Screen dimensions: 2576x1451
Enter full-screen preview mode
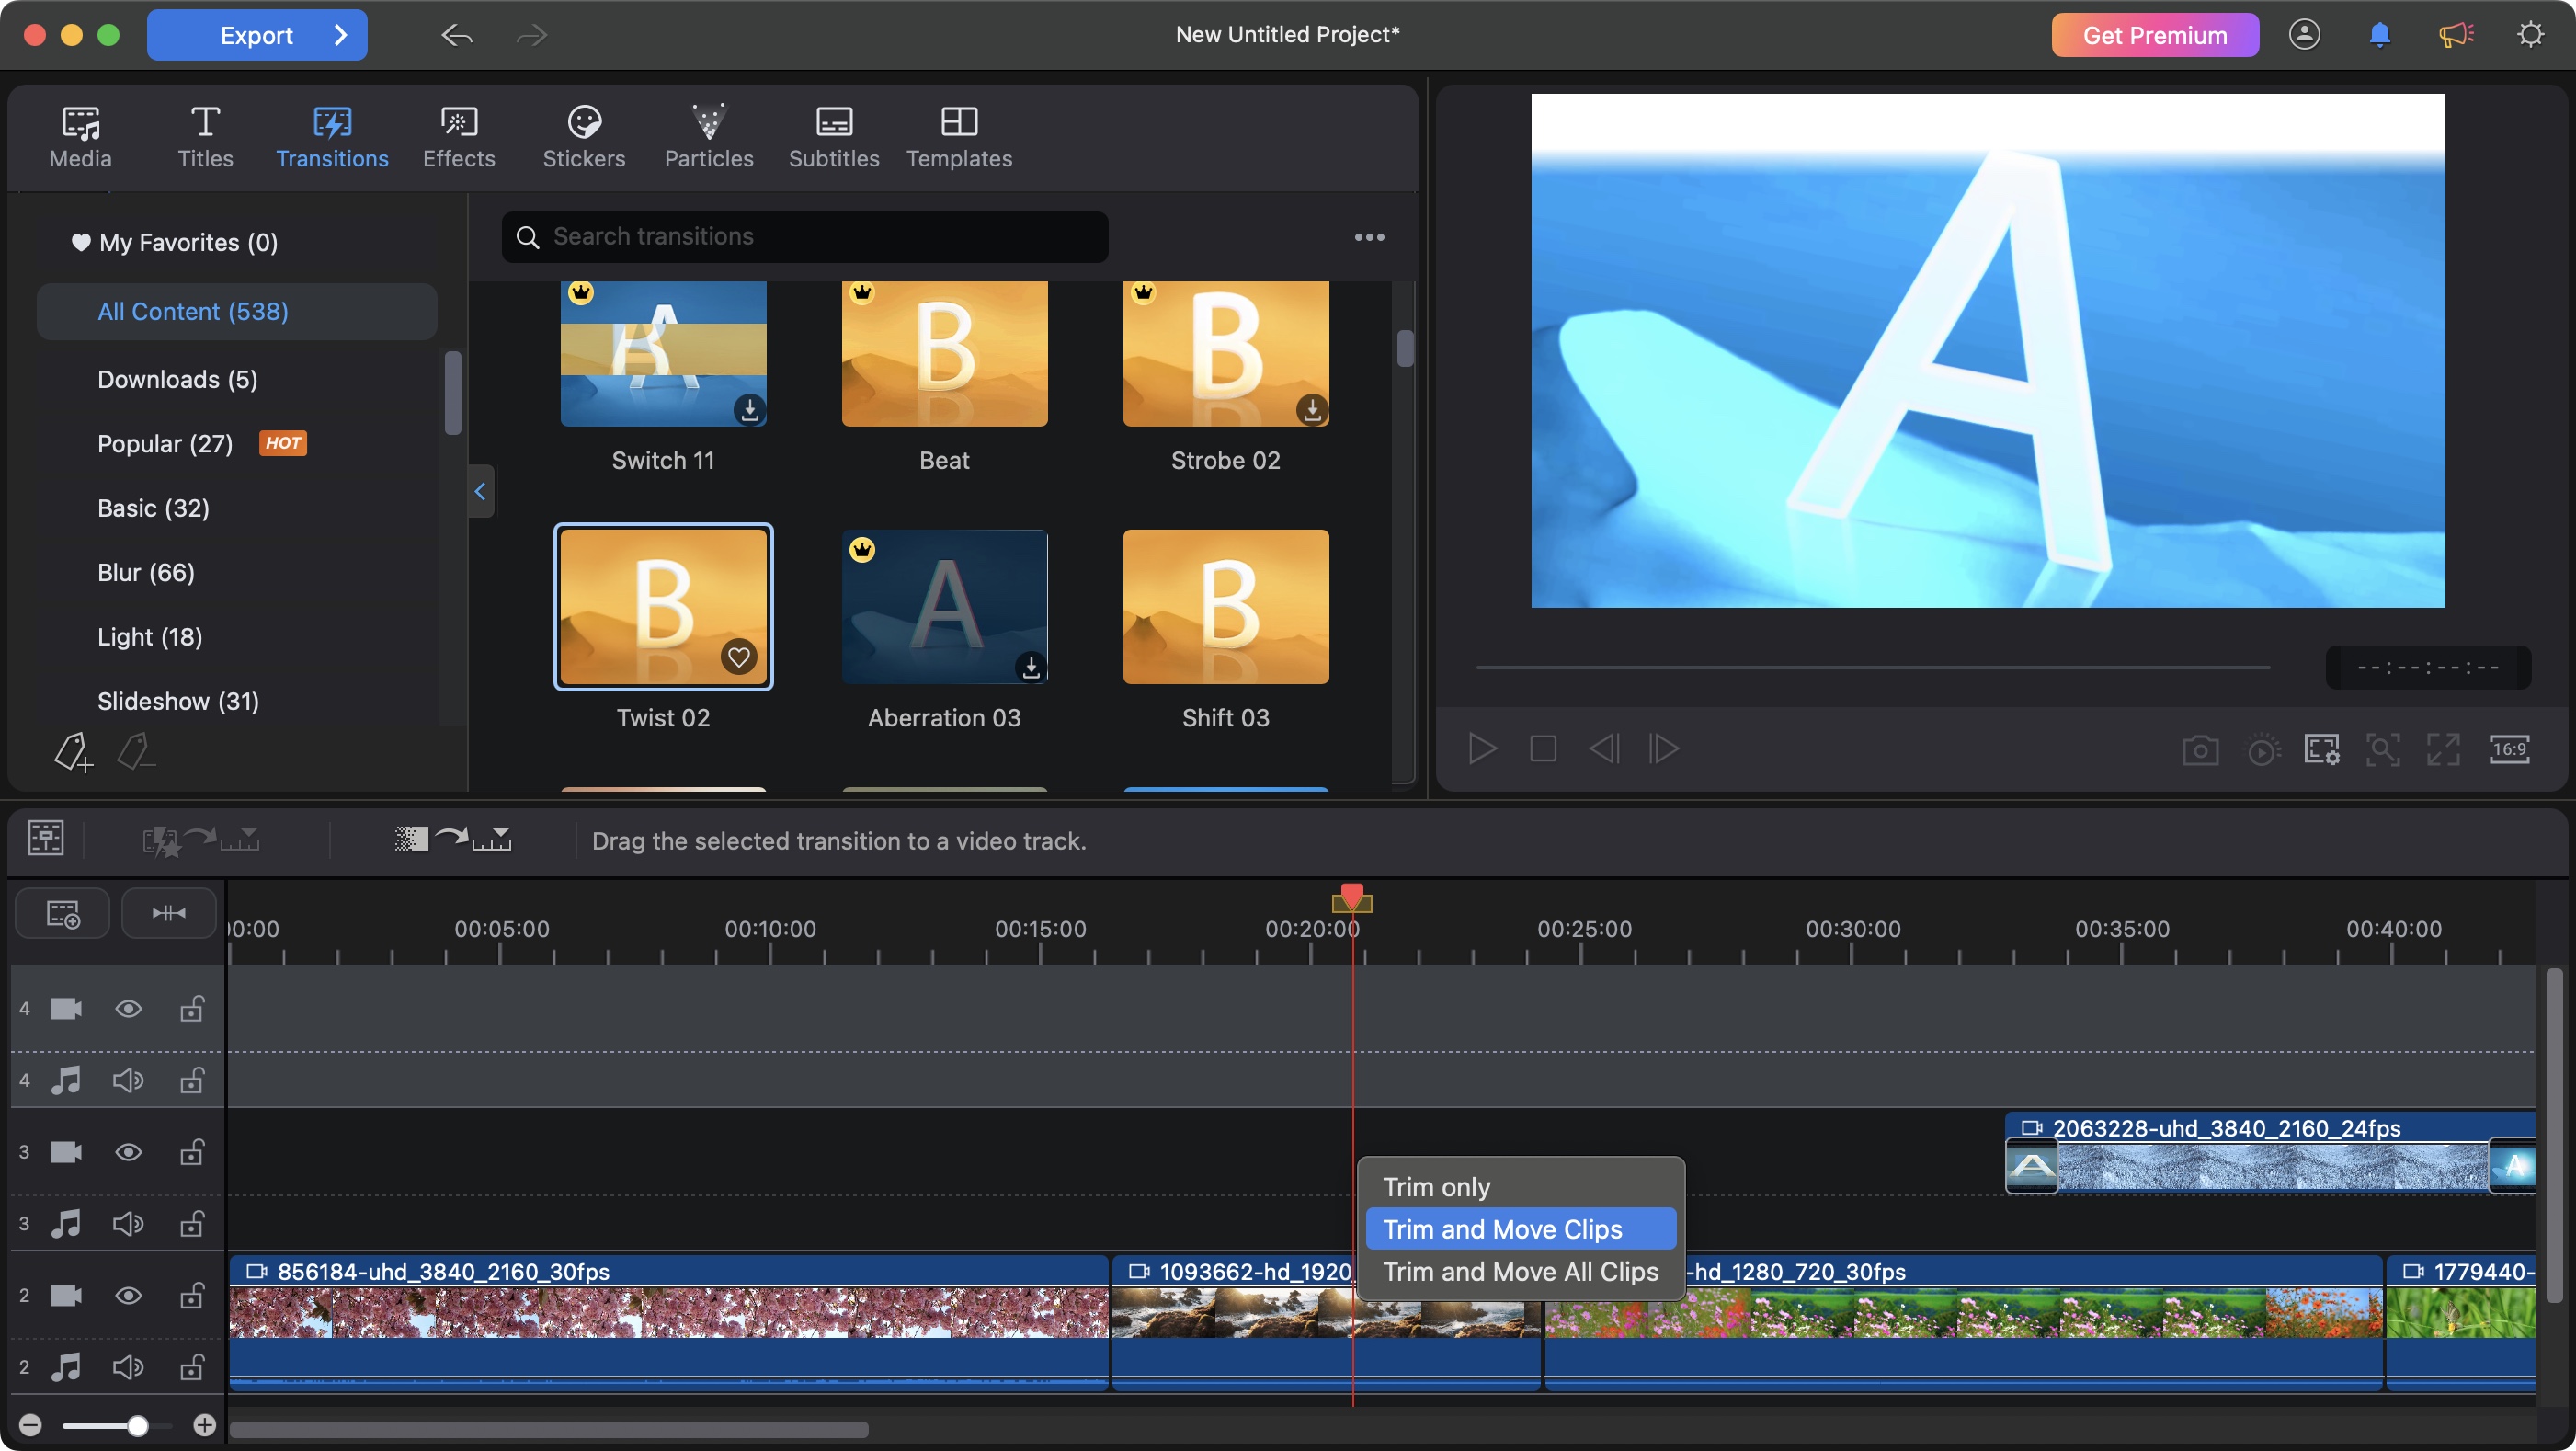[x=2443, y=749]
